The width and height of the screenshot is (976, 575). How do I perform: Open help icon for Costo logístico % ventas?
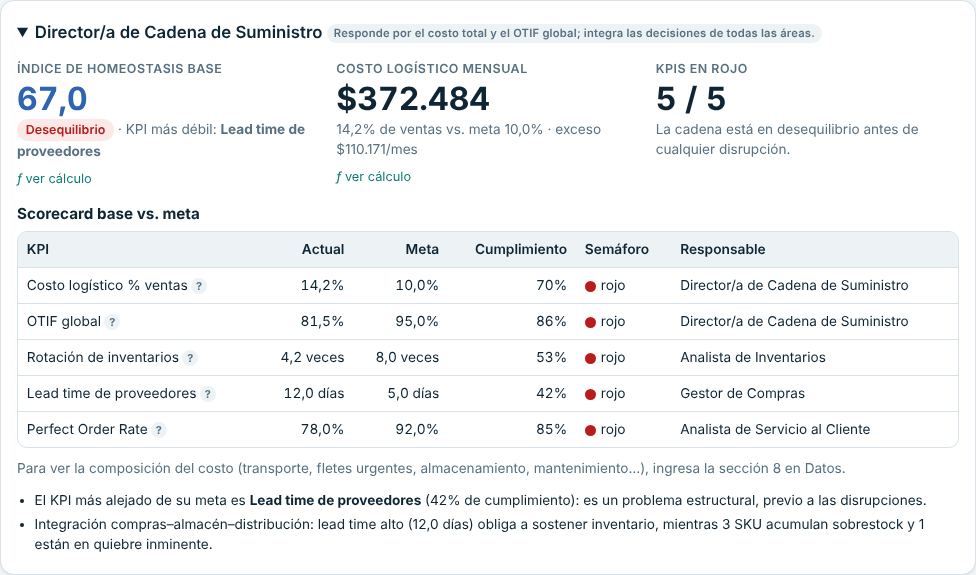coord(199,286)
